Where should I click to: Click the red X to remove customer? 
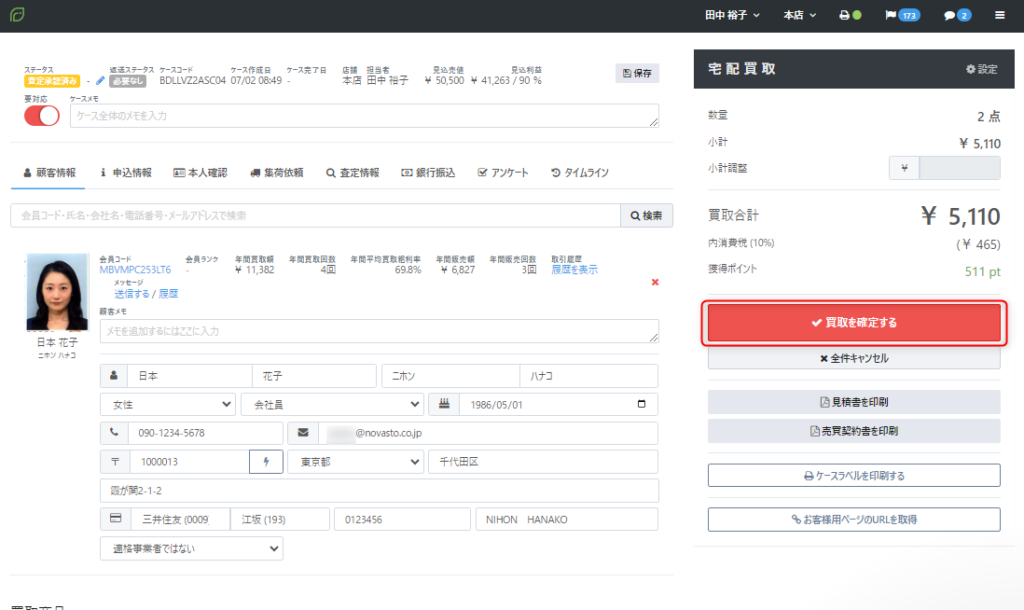coord(655,282)
